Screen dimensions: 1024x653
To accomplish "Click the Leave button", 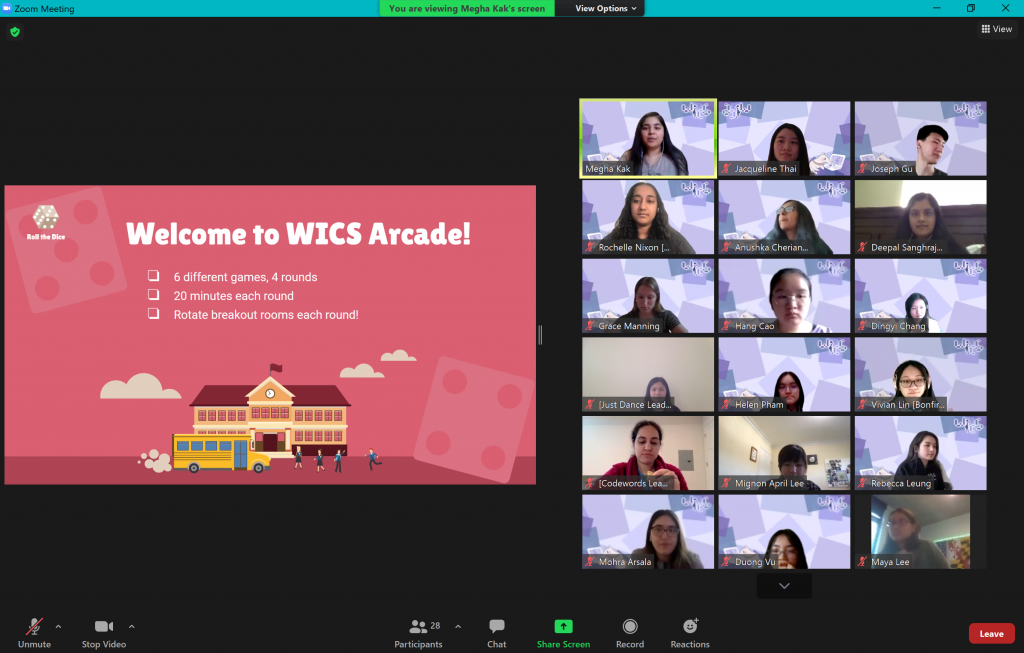I will pos(991,633).
